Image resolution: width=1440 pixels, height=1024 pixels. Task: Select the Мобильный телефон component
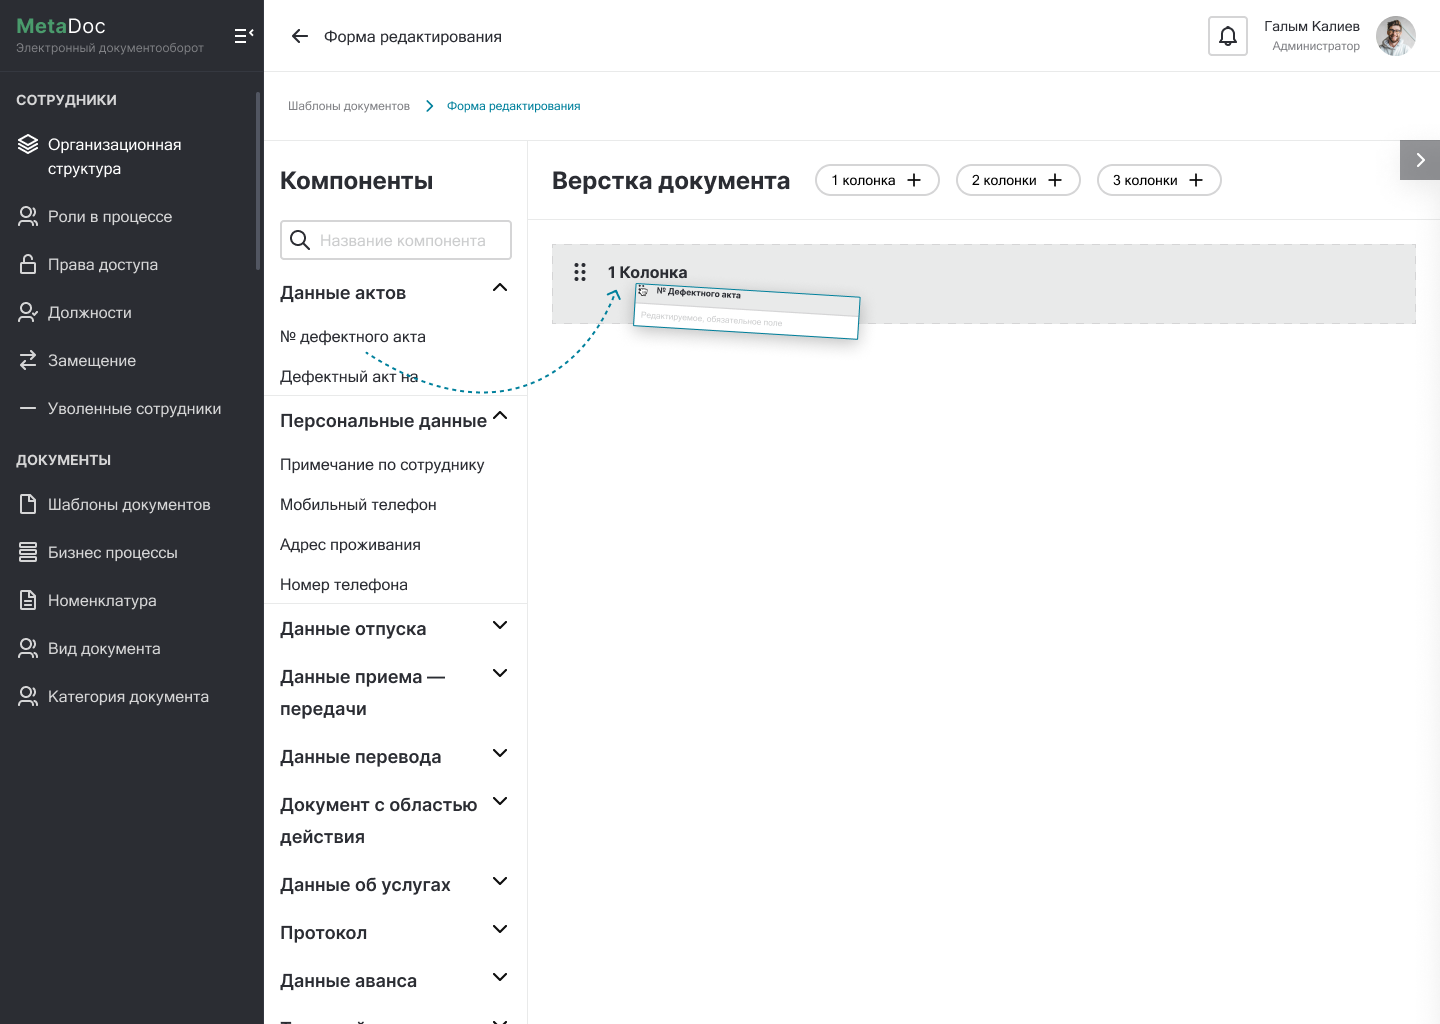[x=358, y=504]
